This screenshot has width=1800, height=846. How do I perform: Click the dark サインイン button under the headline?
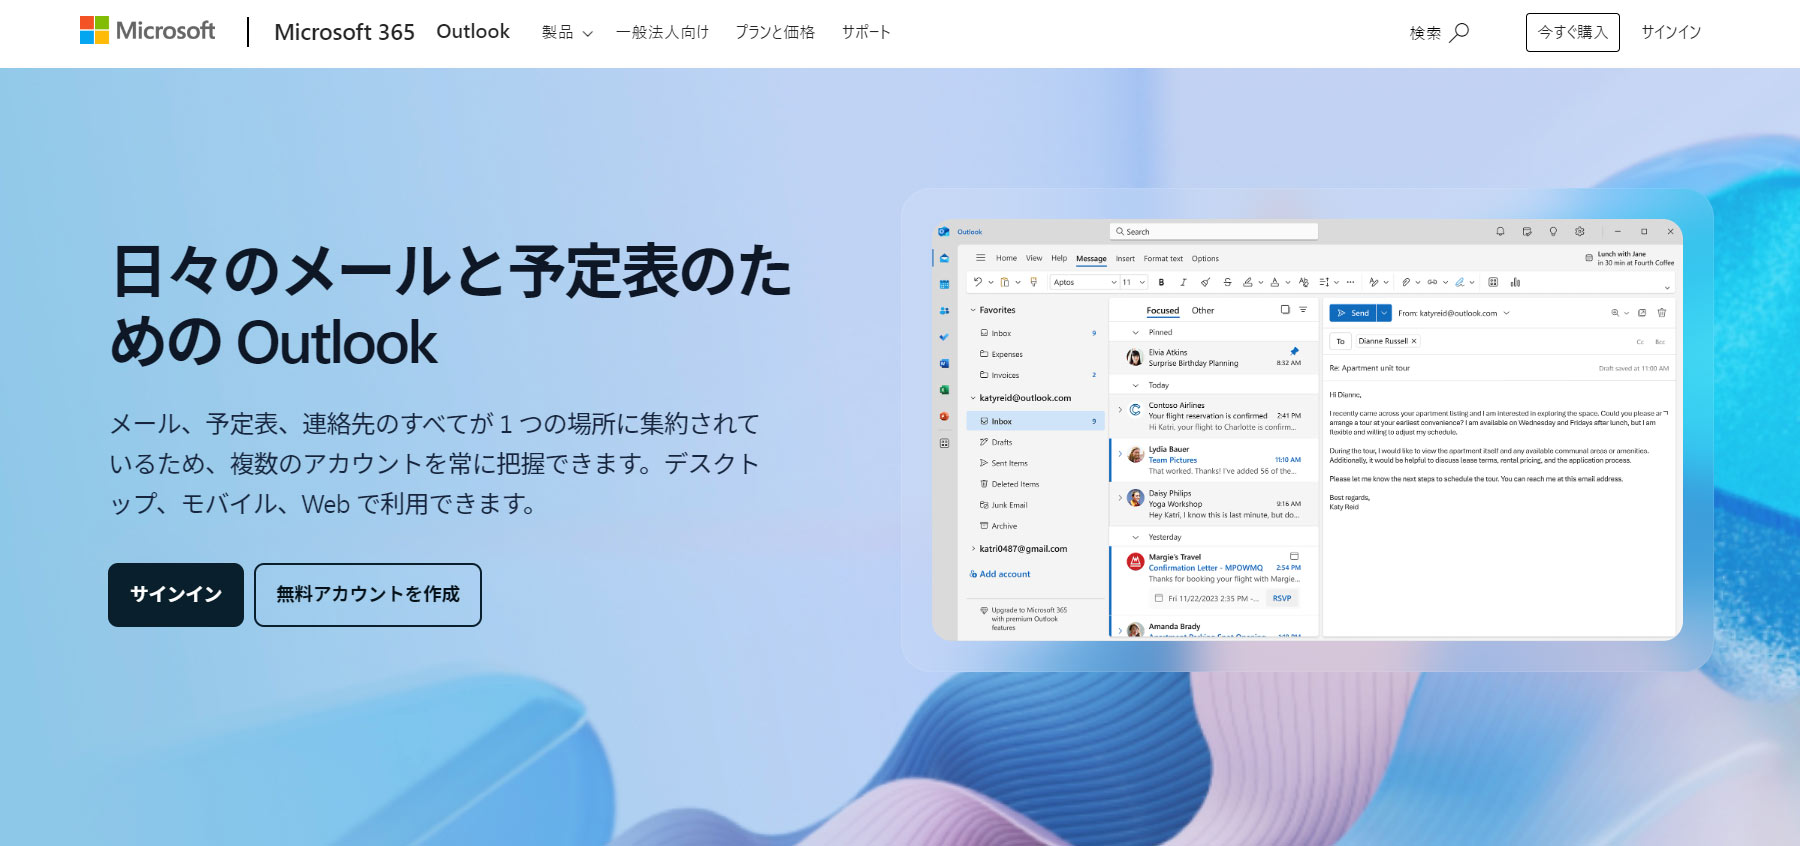176,595
